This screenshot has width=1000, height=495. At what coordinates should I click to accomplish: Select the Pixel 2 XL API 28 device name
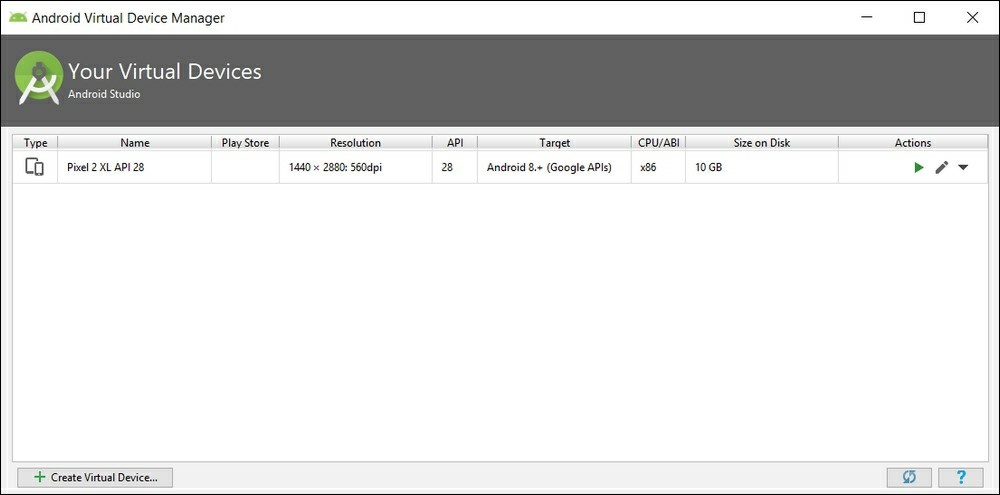click(105, 168)
